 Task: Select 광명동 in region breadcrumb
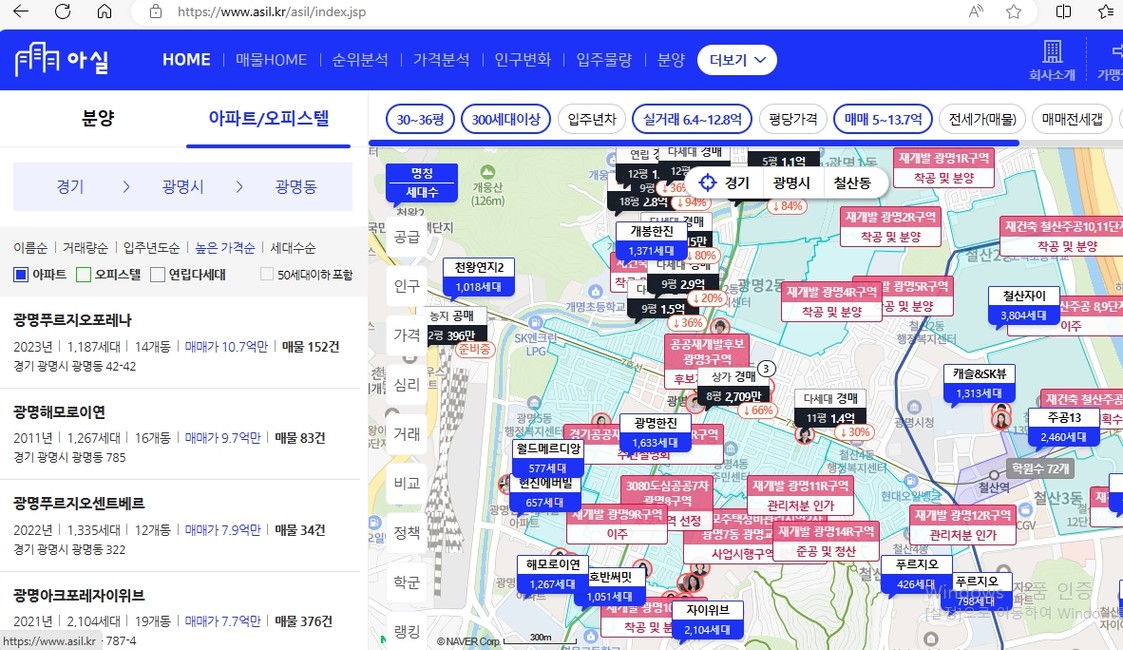[x=296, y=187]
